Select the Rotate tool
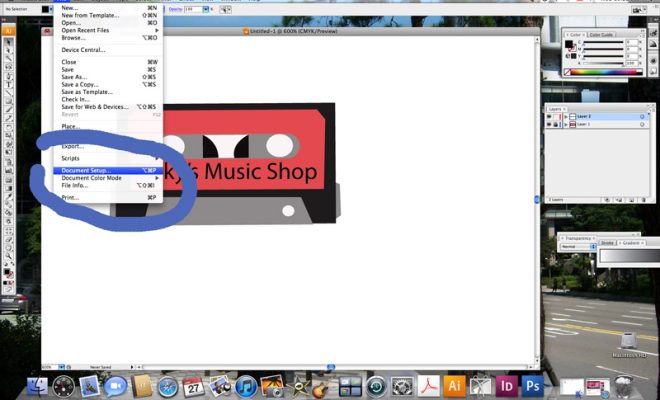 tap(8, 127)
